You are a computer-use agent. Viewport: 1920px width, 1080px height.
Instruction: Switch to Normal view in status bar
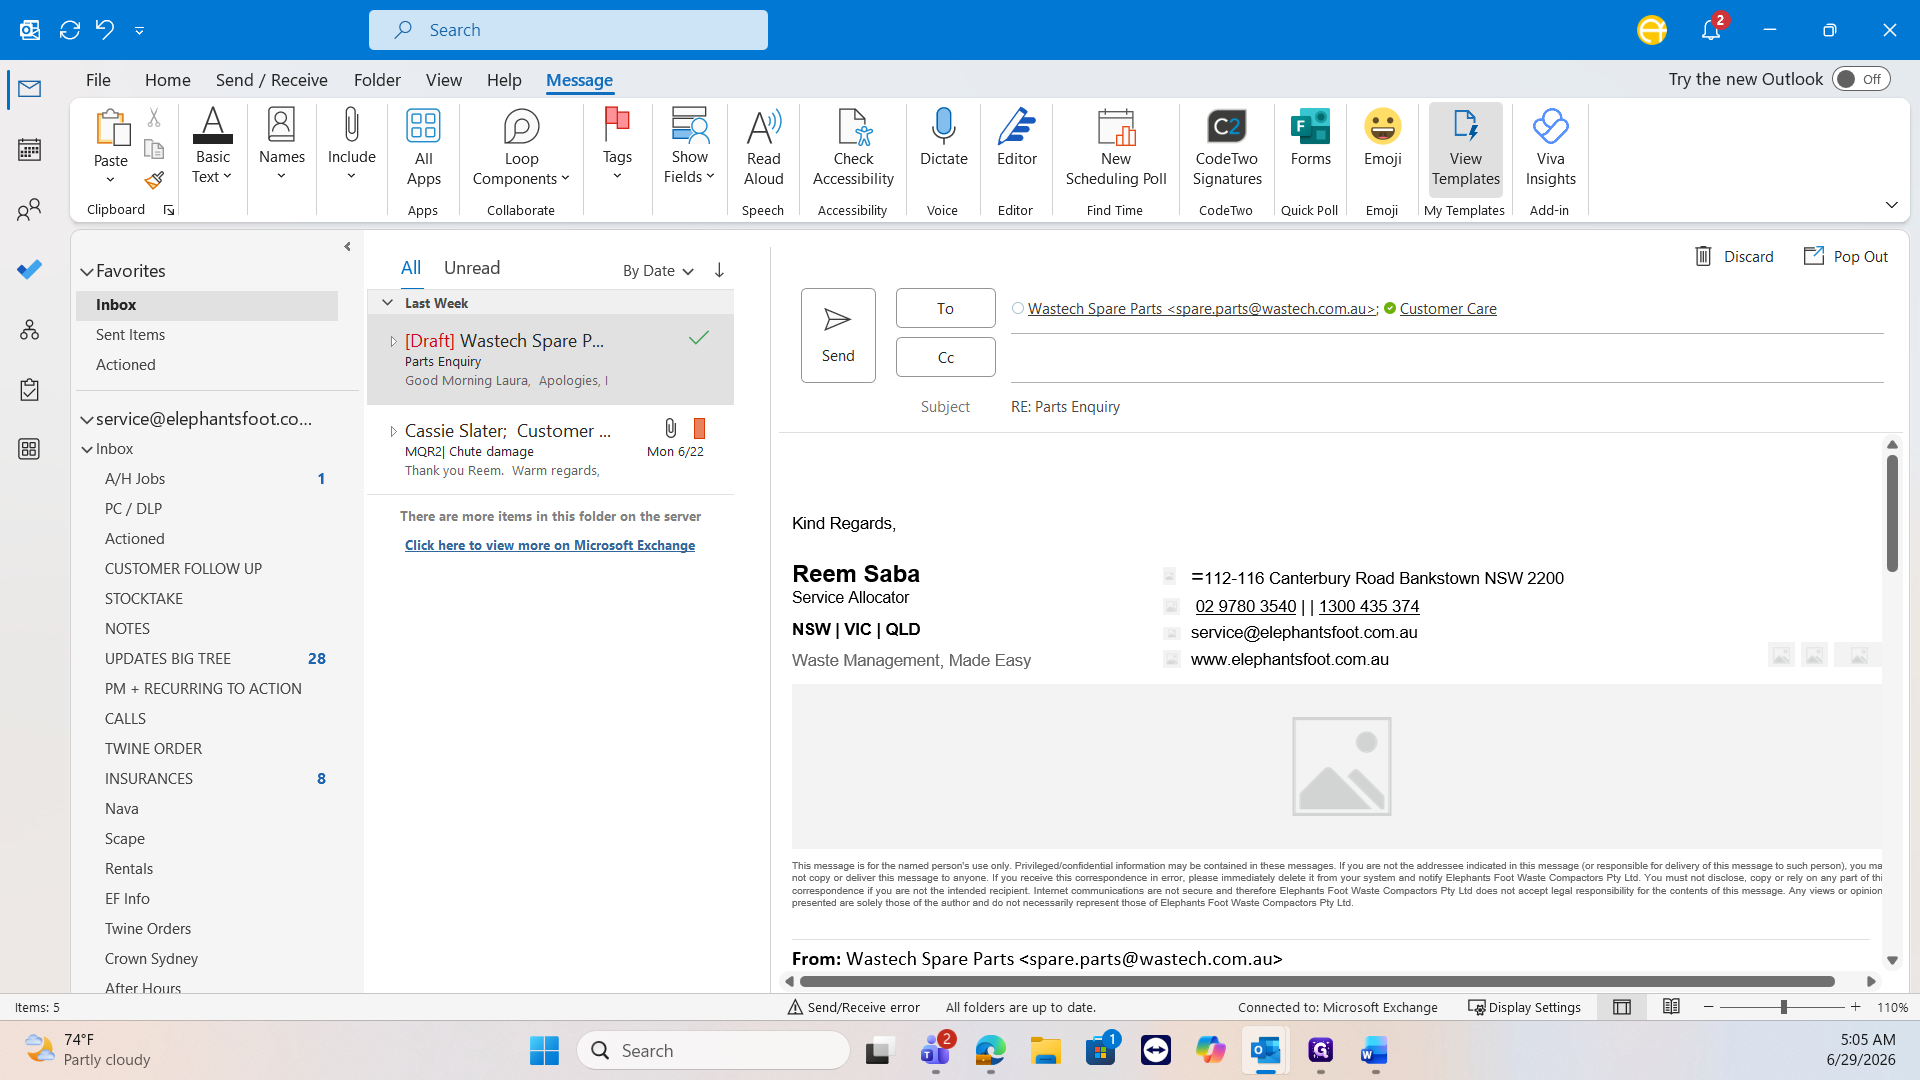[x=1622, y=1007]
